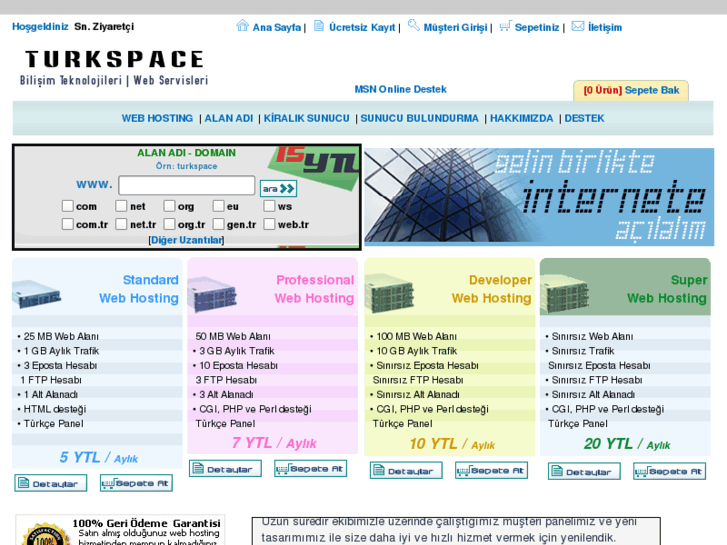This screenshot has width=727, height=545.
Task: Click the ara domain search button
Action: (278, 188)
